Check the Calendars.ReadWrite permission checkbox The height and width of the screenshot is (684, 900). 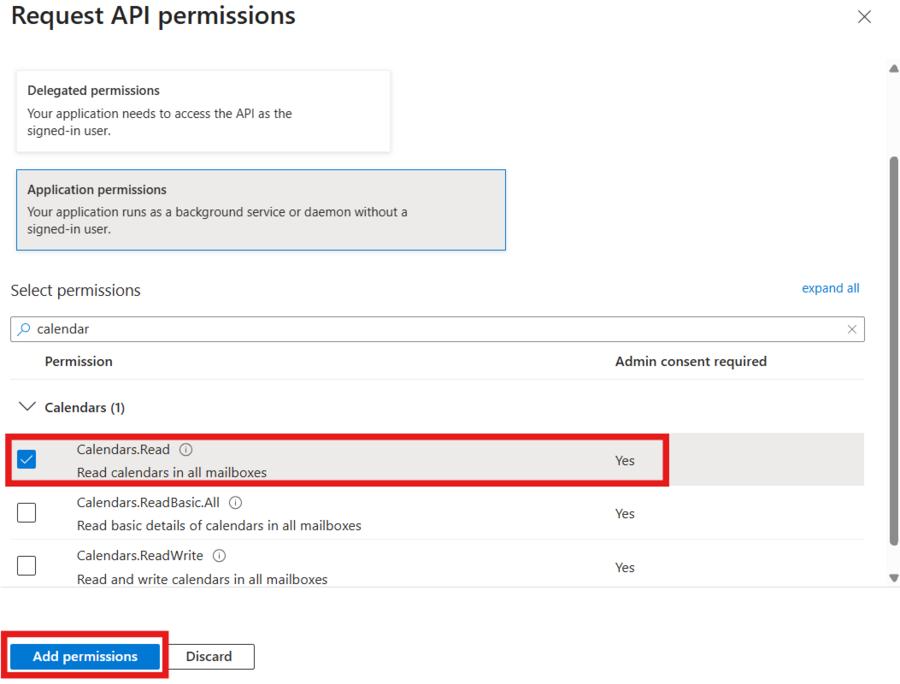click(26, 565)
